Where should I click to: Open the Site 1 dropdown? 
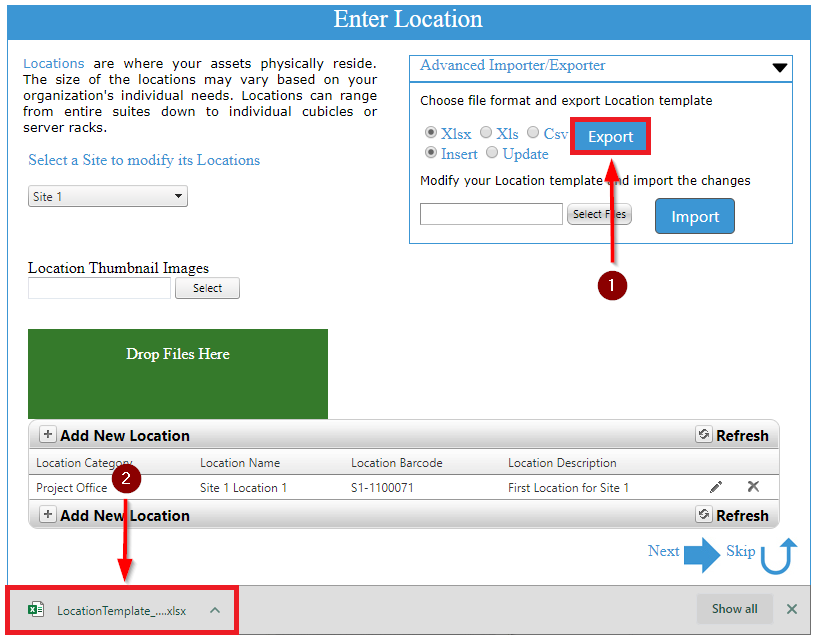coord(108,196)
